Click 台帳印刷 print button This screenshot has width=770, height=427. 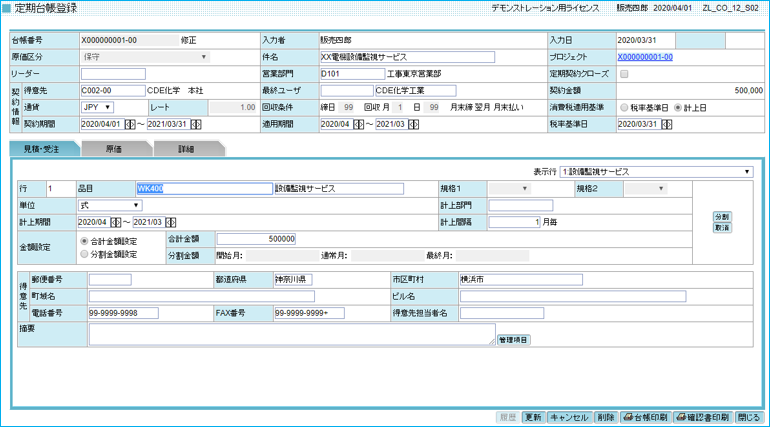coord(645,416)
